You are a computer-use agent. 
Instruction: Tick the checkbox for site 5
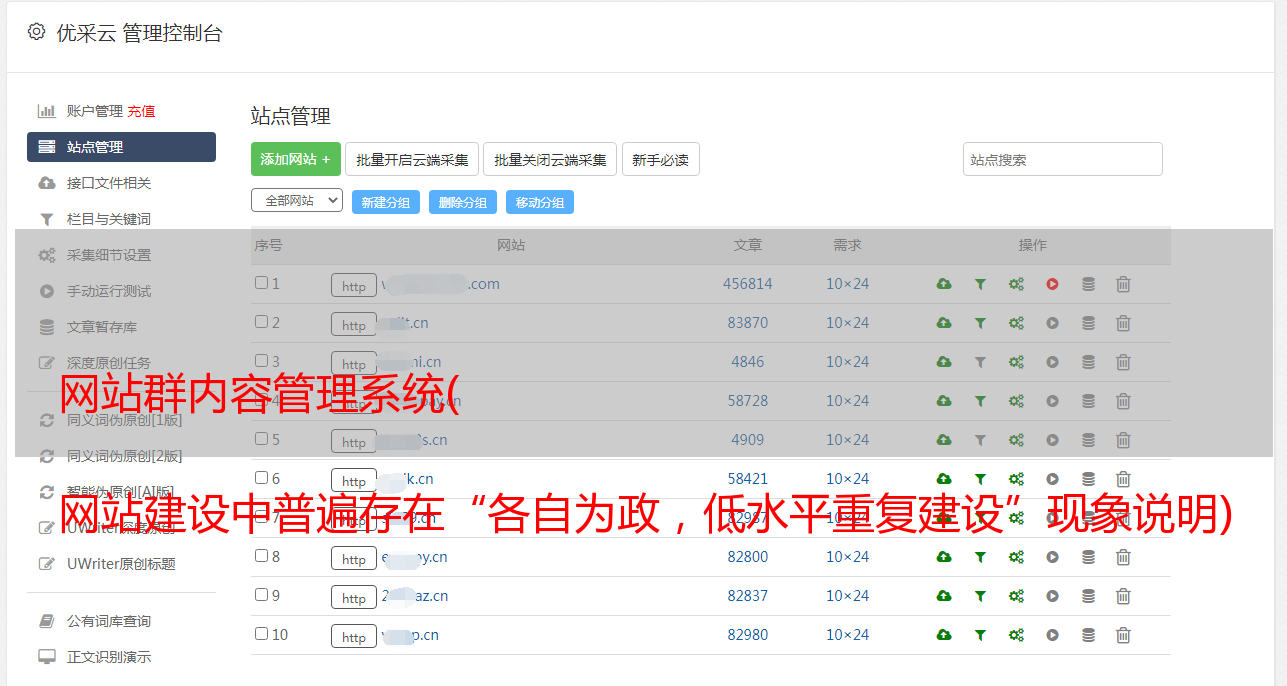(x=261, y=439)
